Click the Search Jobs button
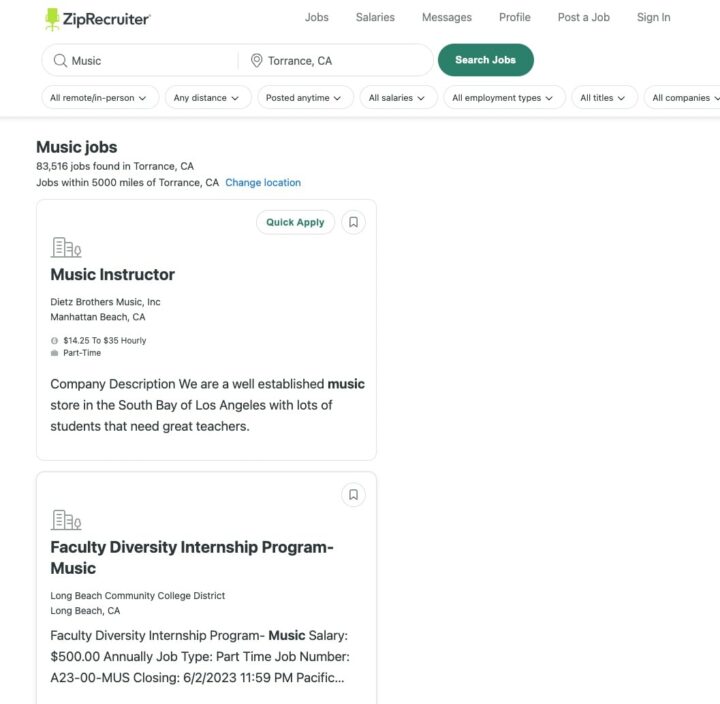Image resolution: width=720 pixels, height=704 pixels. (485, 60)
